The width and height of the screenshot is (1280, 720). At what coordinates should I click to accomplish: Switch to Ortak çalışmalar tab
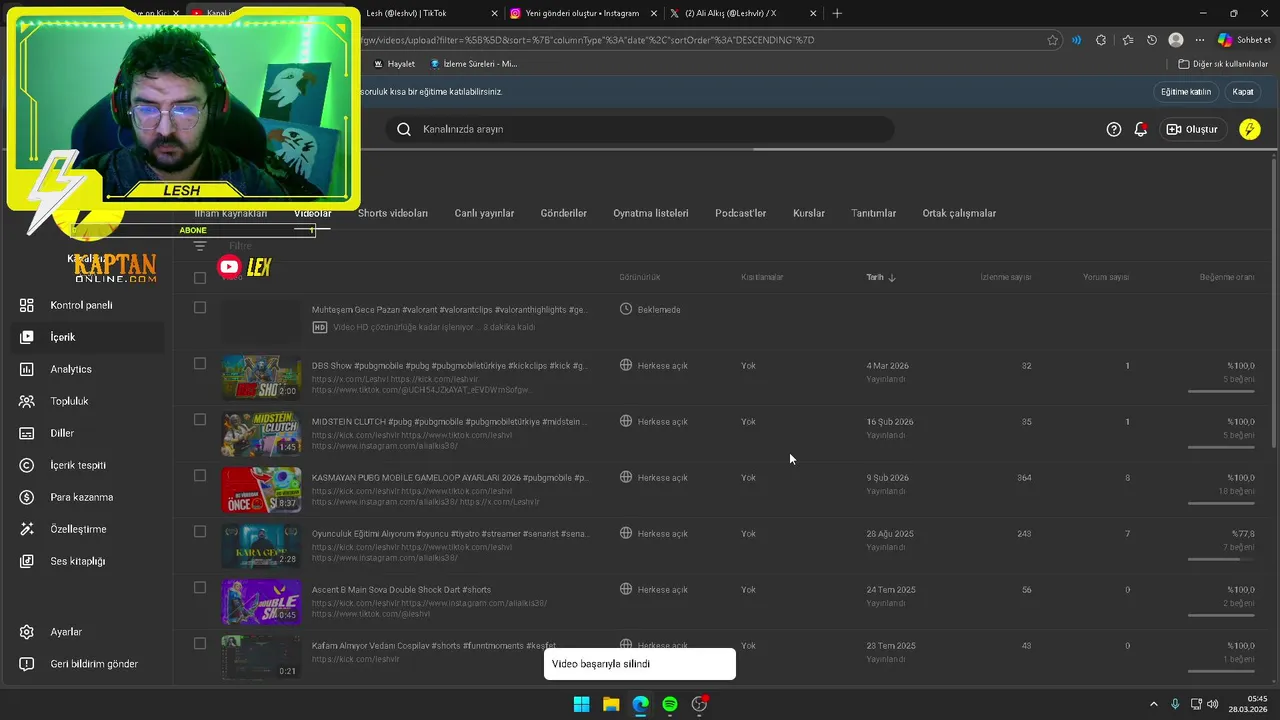[x=959, y=213]
